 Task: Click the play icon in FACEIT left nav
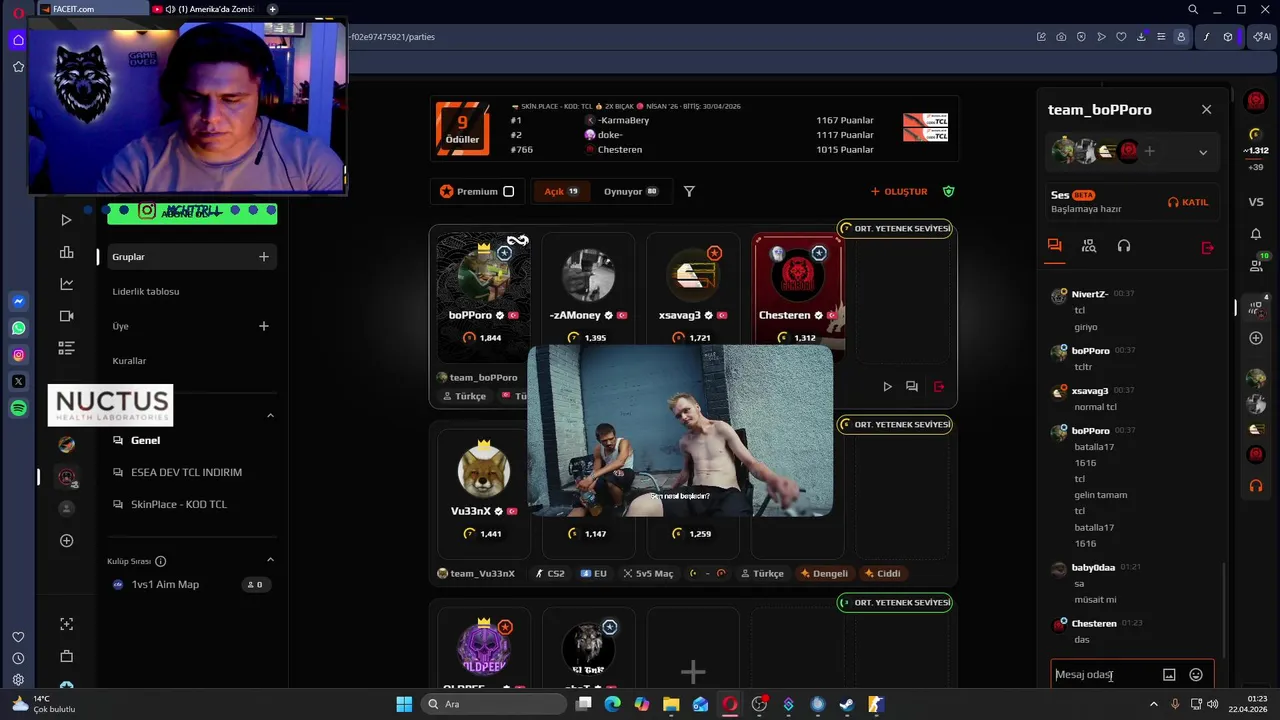coord(66,220)
